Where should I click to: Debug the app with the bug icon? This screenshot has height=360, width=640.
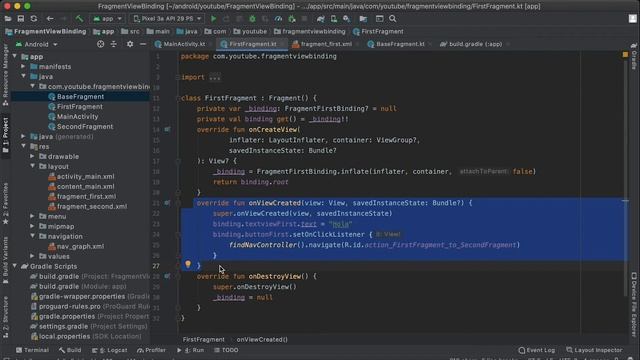pyautogui.click(x=252, y=19)
